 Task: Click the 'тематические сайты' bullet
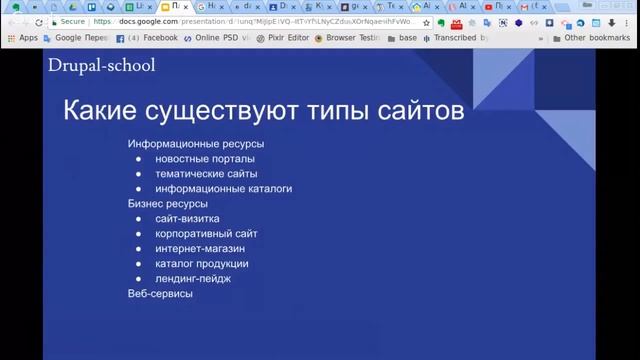click(206, 174)
